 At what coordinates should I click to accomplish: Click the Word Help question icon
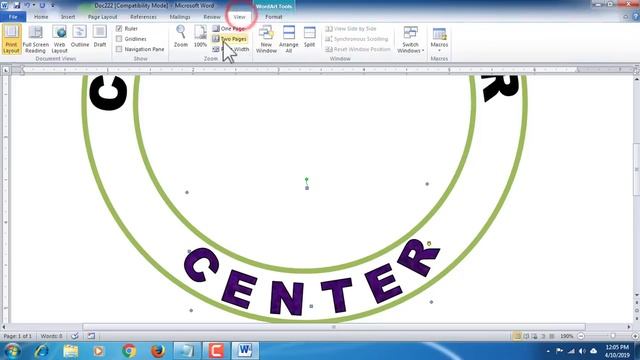click(x=636, y=17)
